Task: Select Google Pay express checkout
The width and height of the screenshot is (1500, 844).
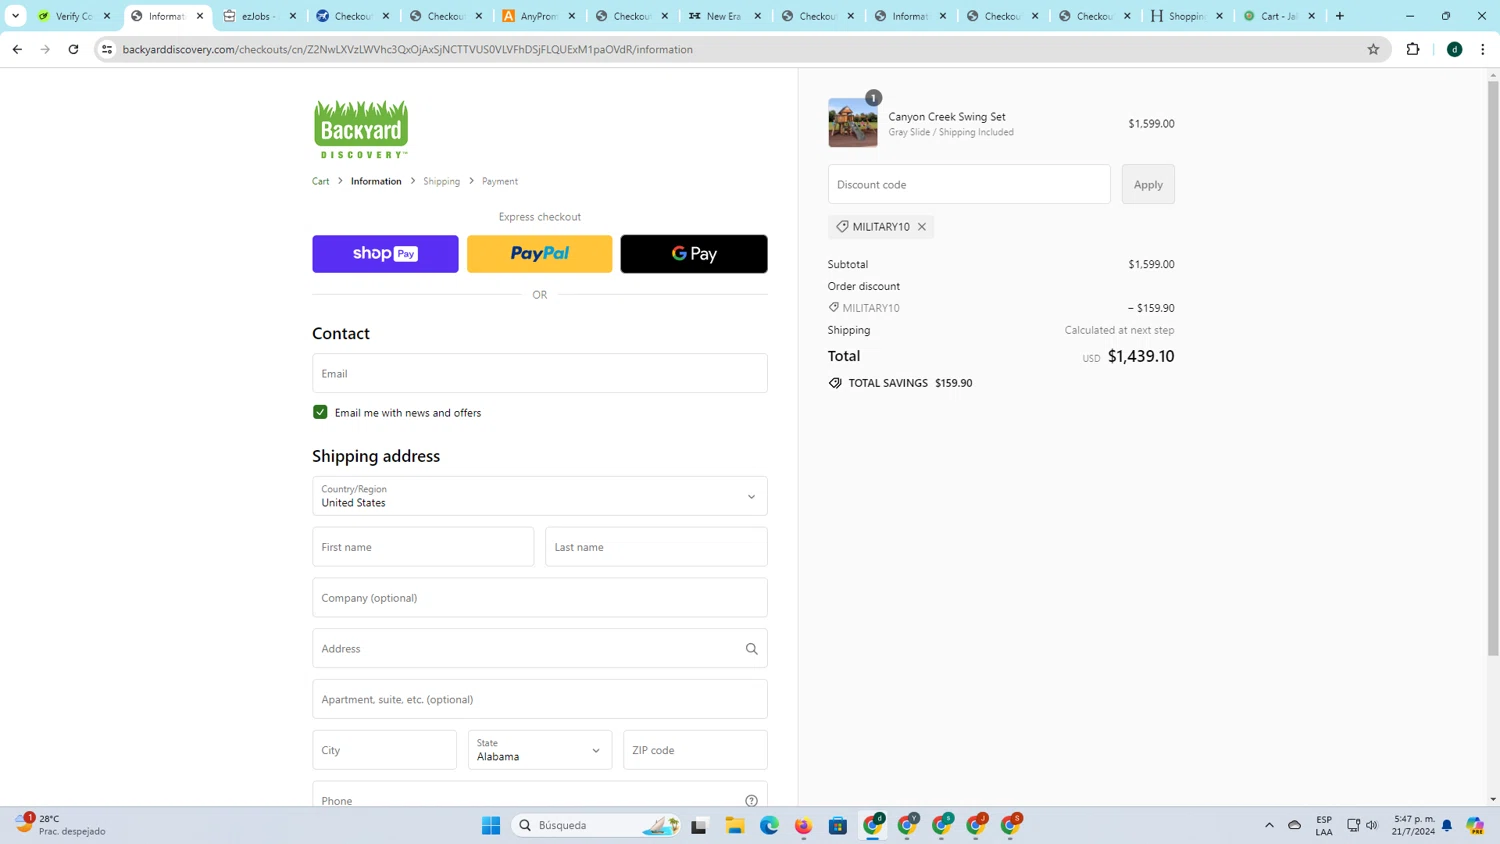Action: (694, 254)
